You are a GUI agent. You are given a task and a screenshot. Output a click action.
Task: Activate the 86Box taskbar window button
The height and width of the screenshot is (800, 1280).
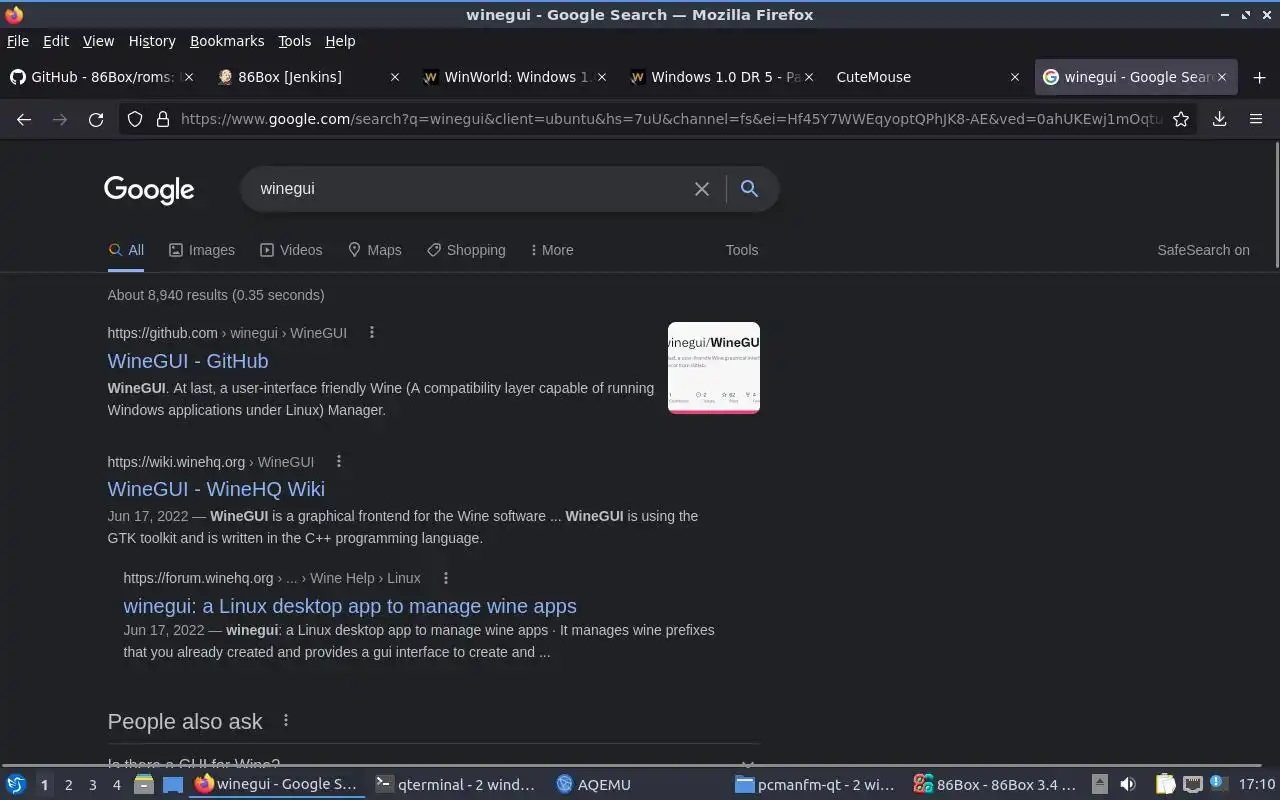click(996, 784)
